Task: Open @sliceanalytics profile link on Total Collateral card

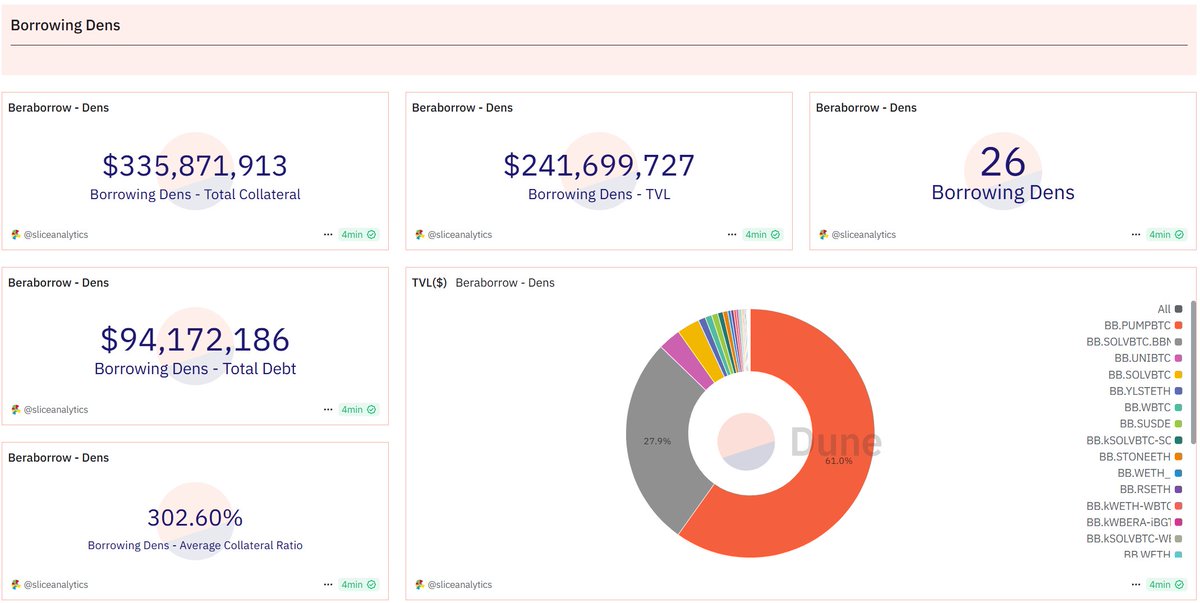Action: click(x=55, y=235)
